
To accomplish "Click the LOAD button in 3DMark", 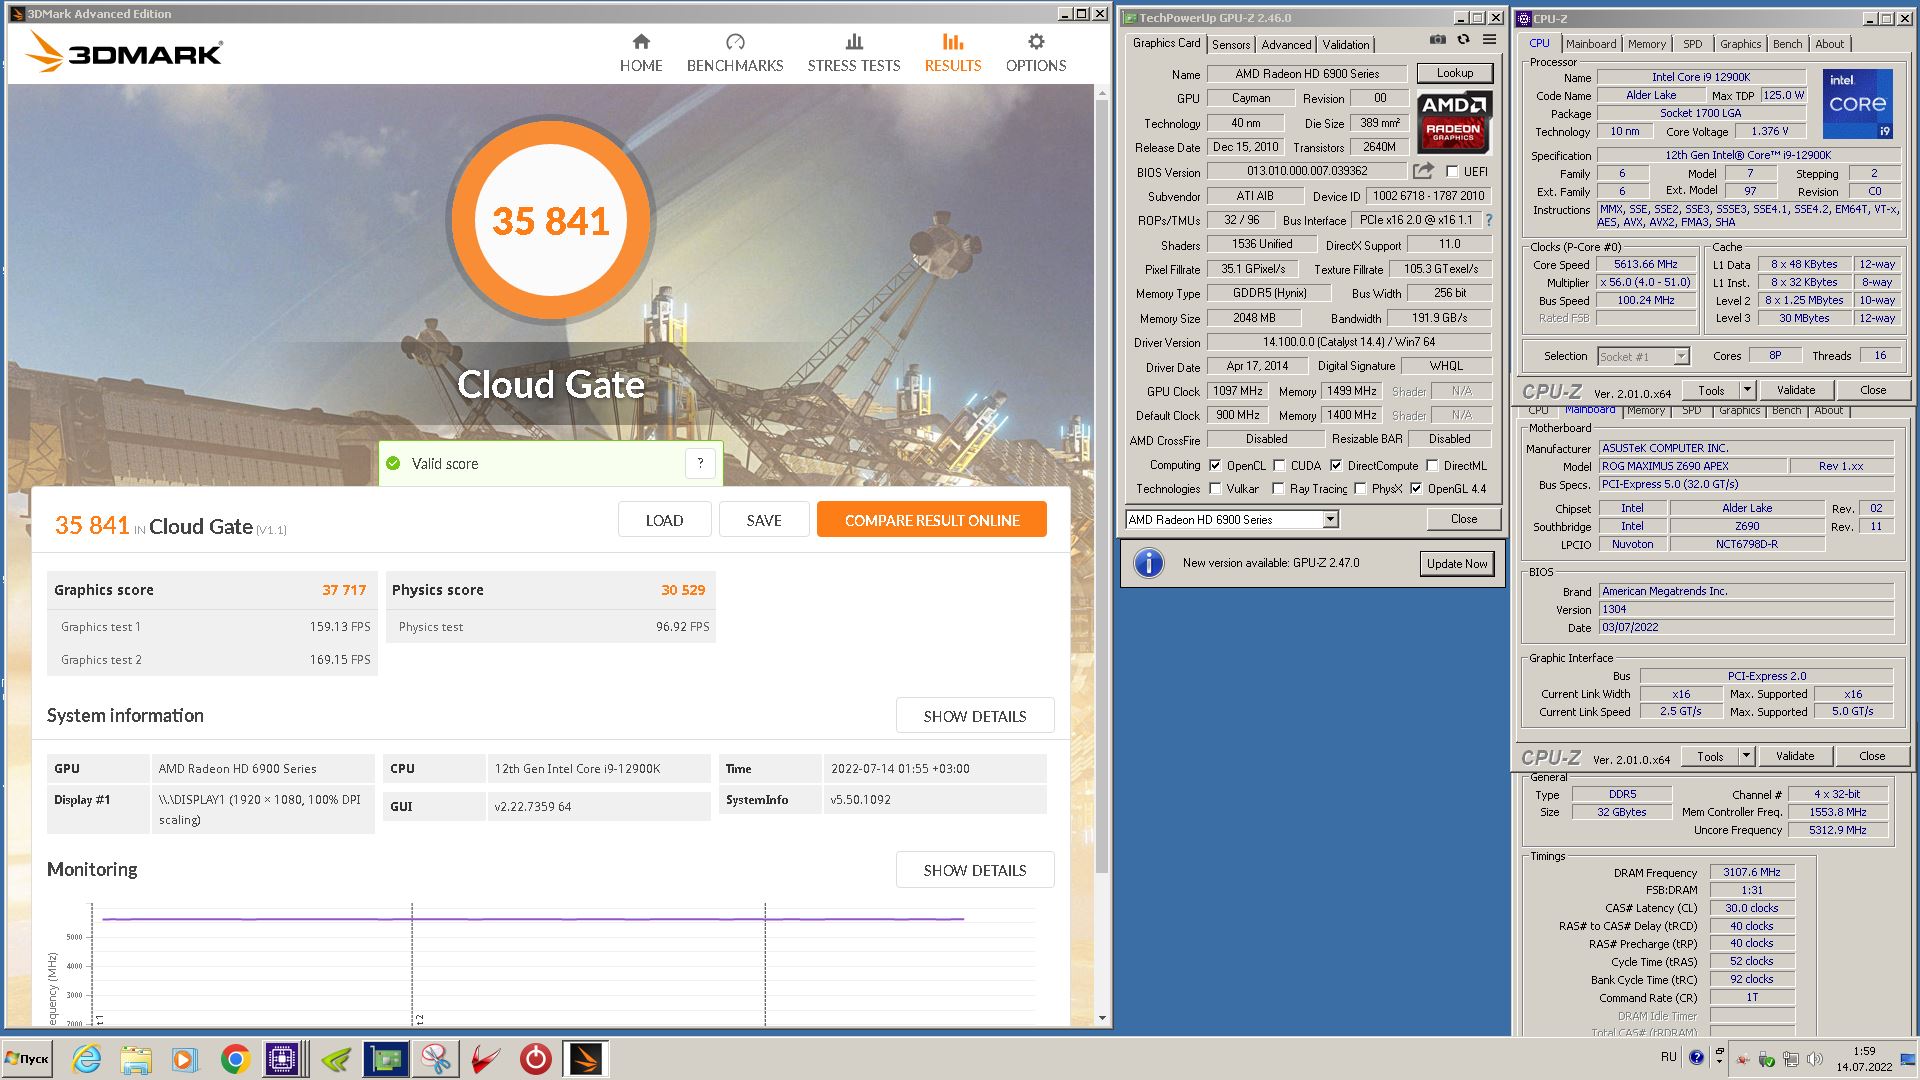I will 664,520.
